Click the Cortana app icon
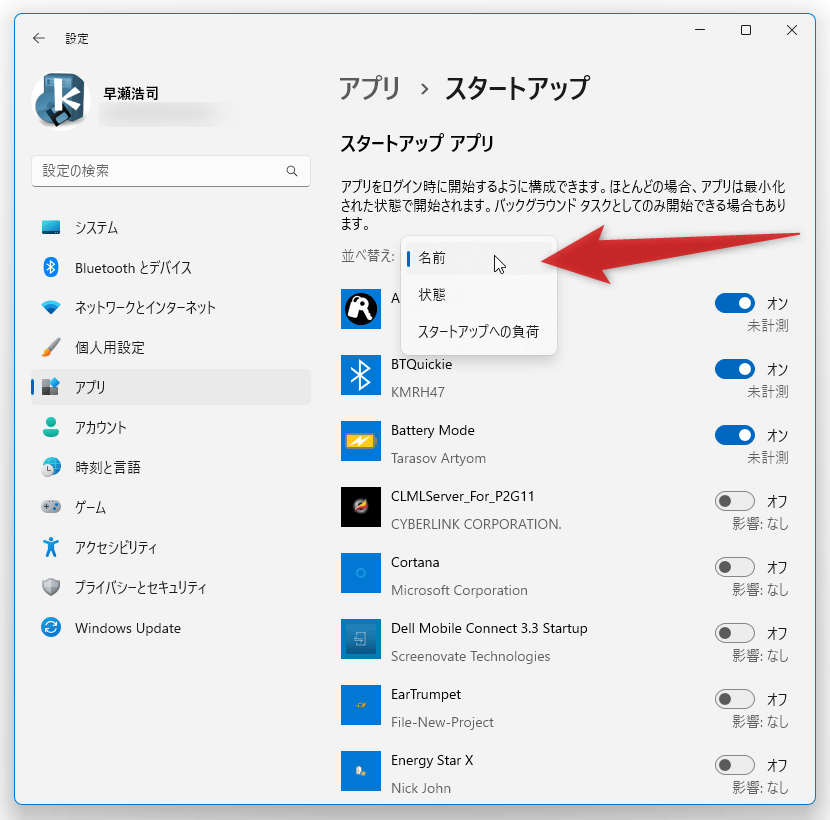The image size is (830, 820). click(x=360, y=573)
